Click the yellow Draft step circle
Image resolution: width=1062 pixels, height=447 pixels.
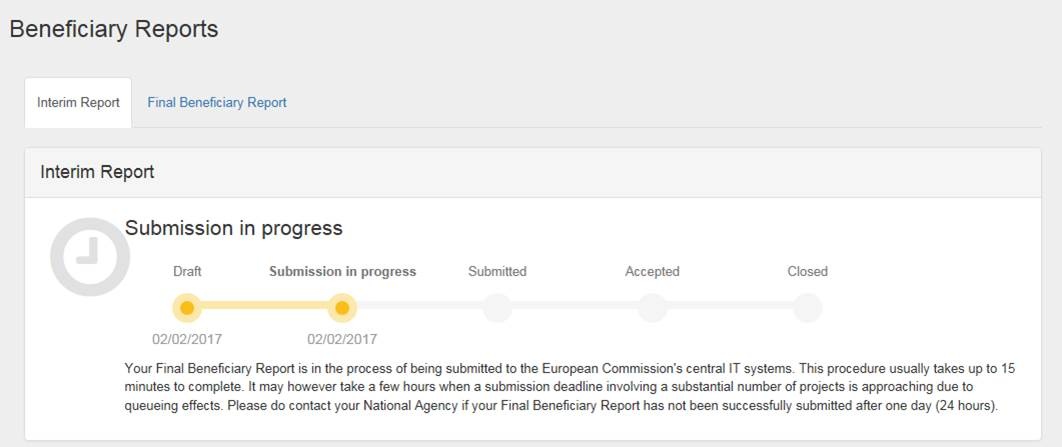pos(187,308)
